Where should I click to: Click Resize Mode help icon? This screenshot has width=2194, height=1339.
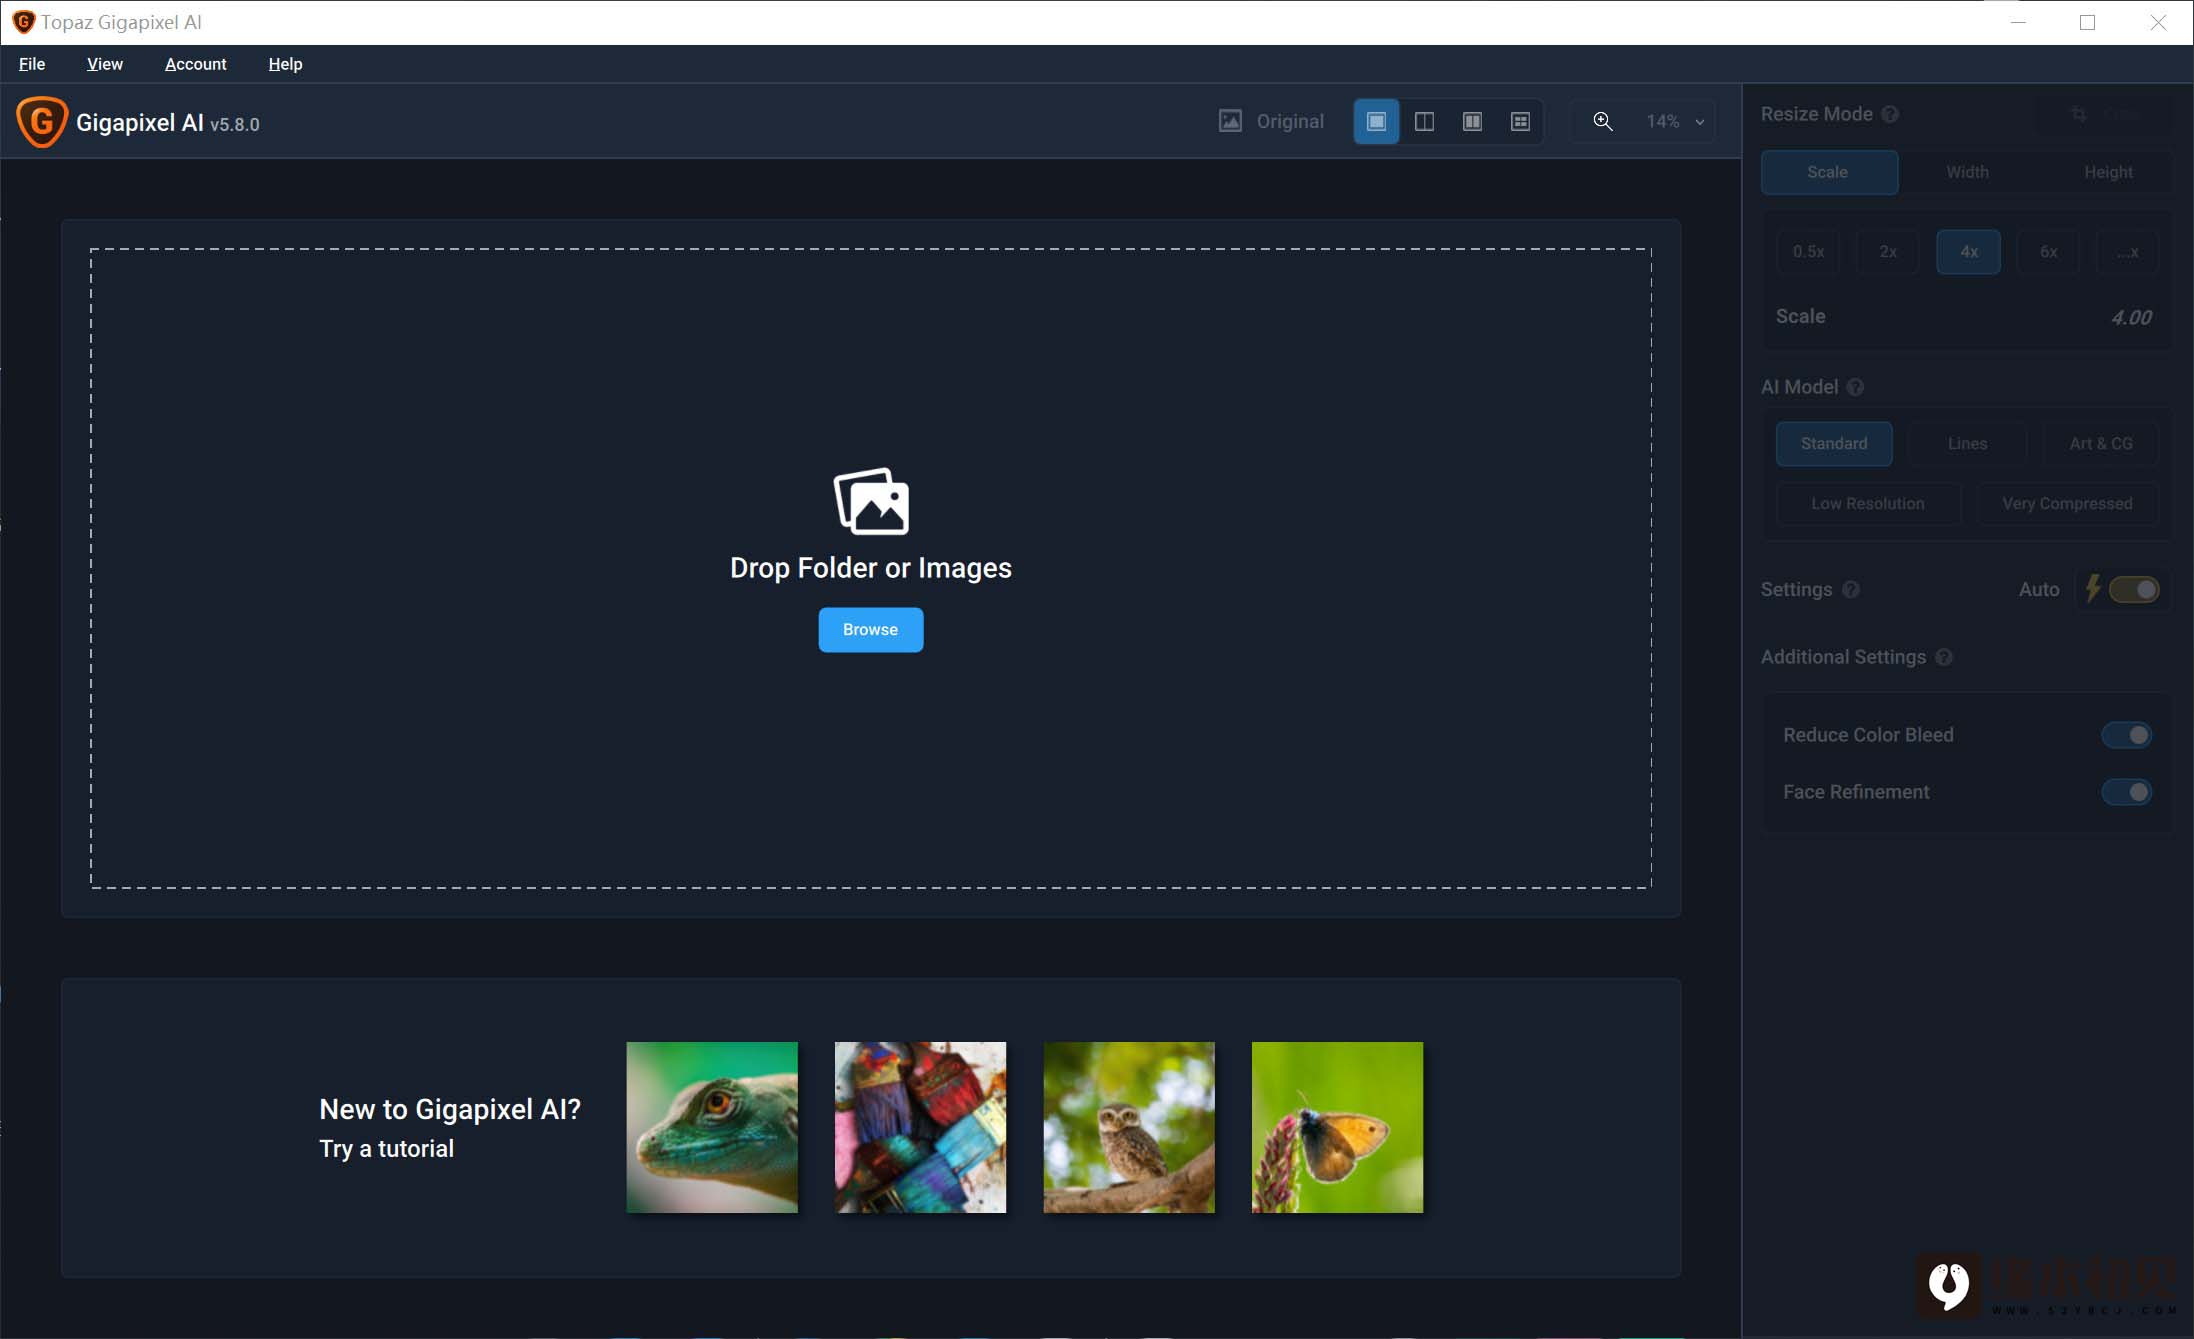coord(1890,114)
